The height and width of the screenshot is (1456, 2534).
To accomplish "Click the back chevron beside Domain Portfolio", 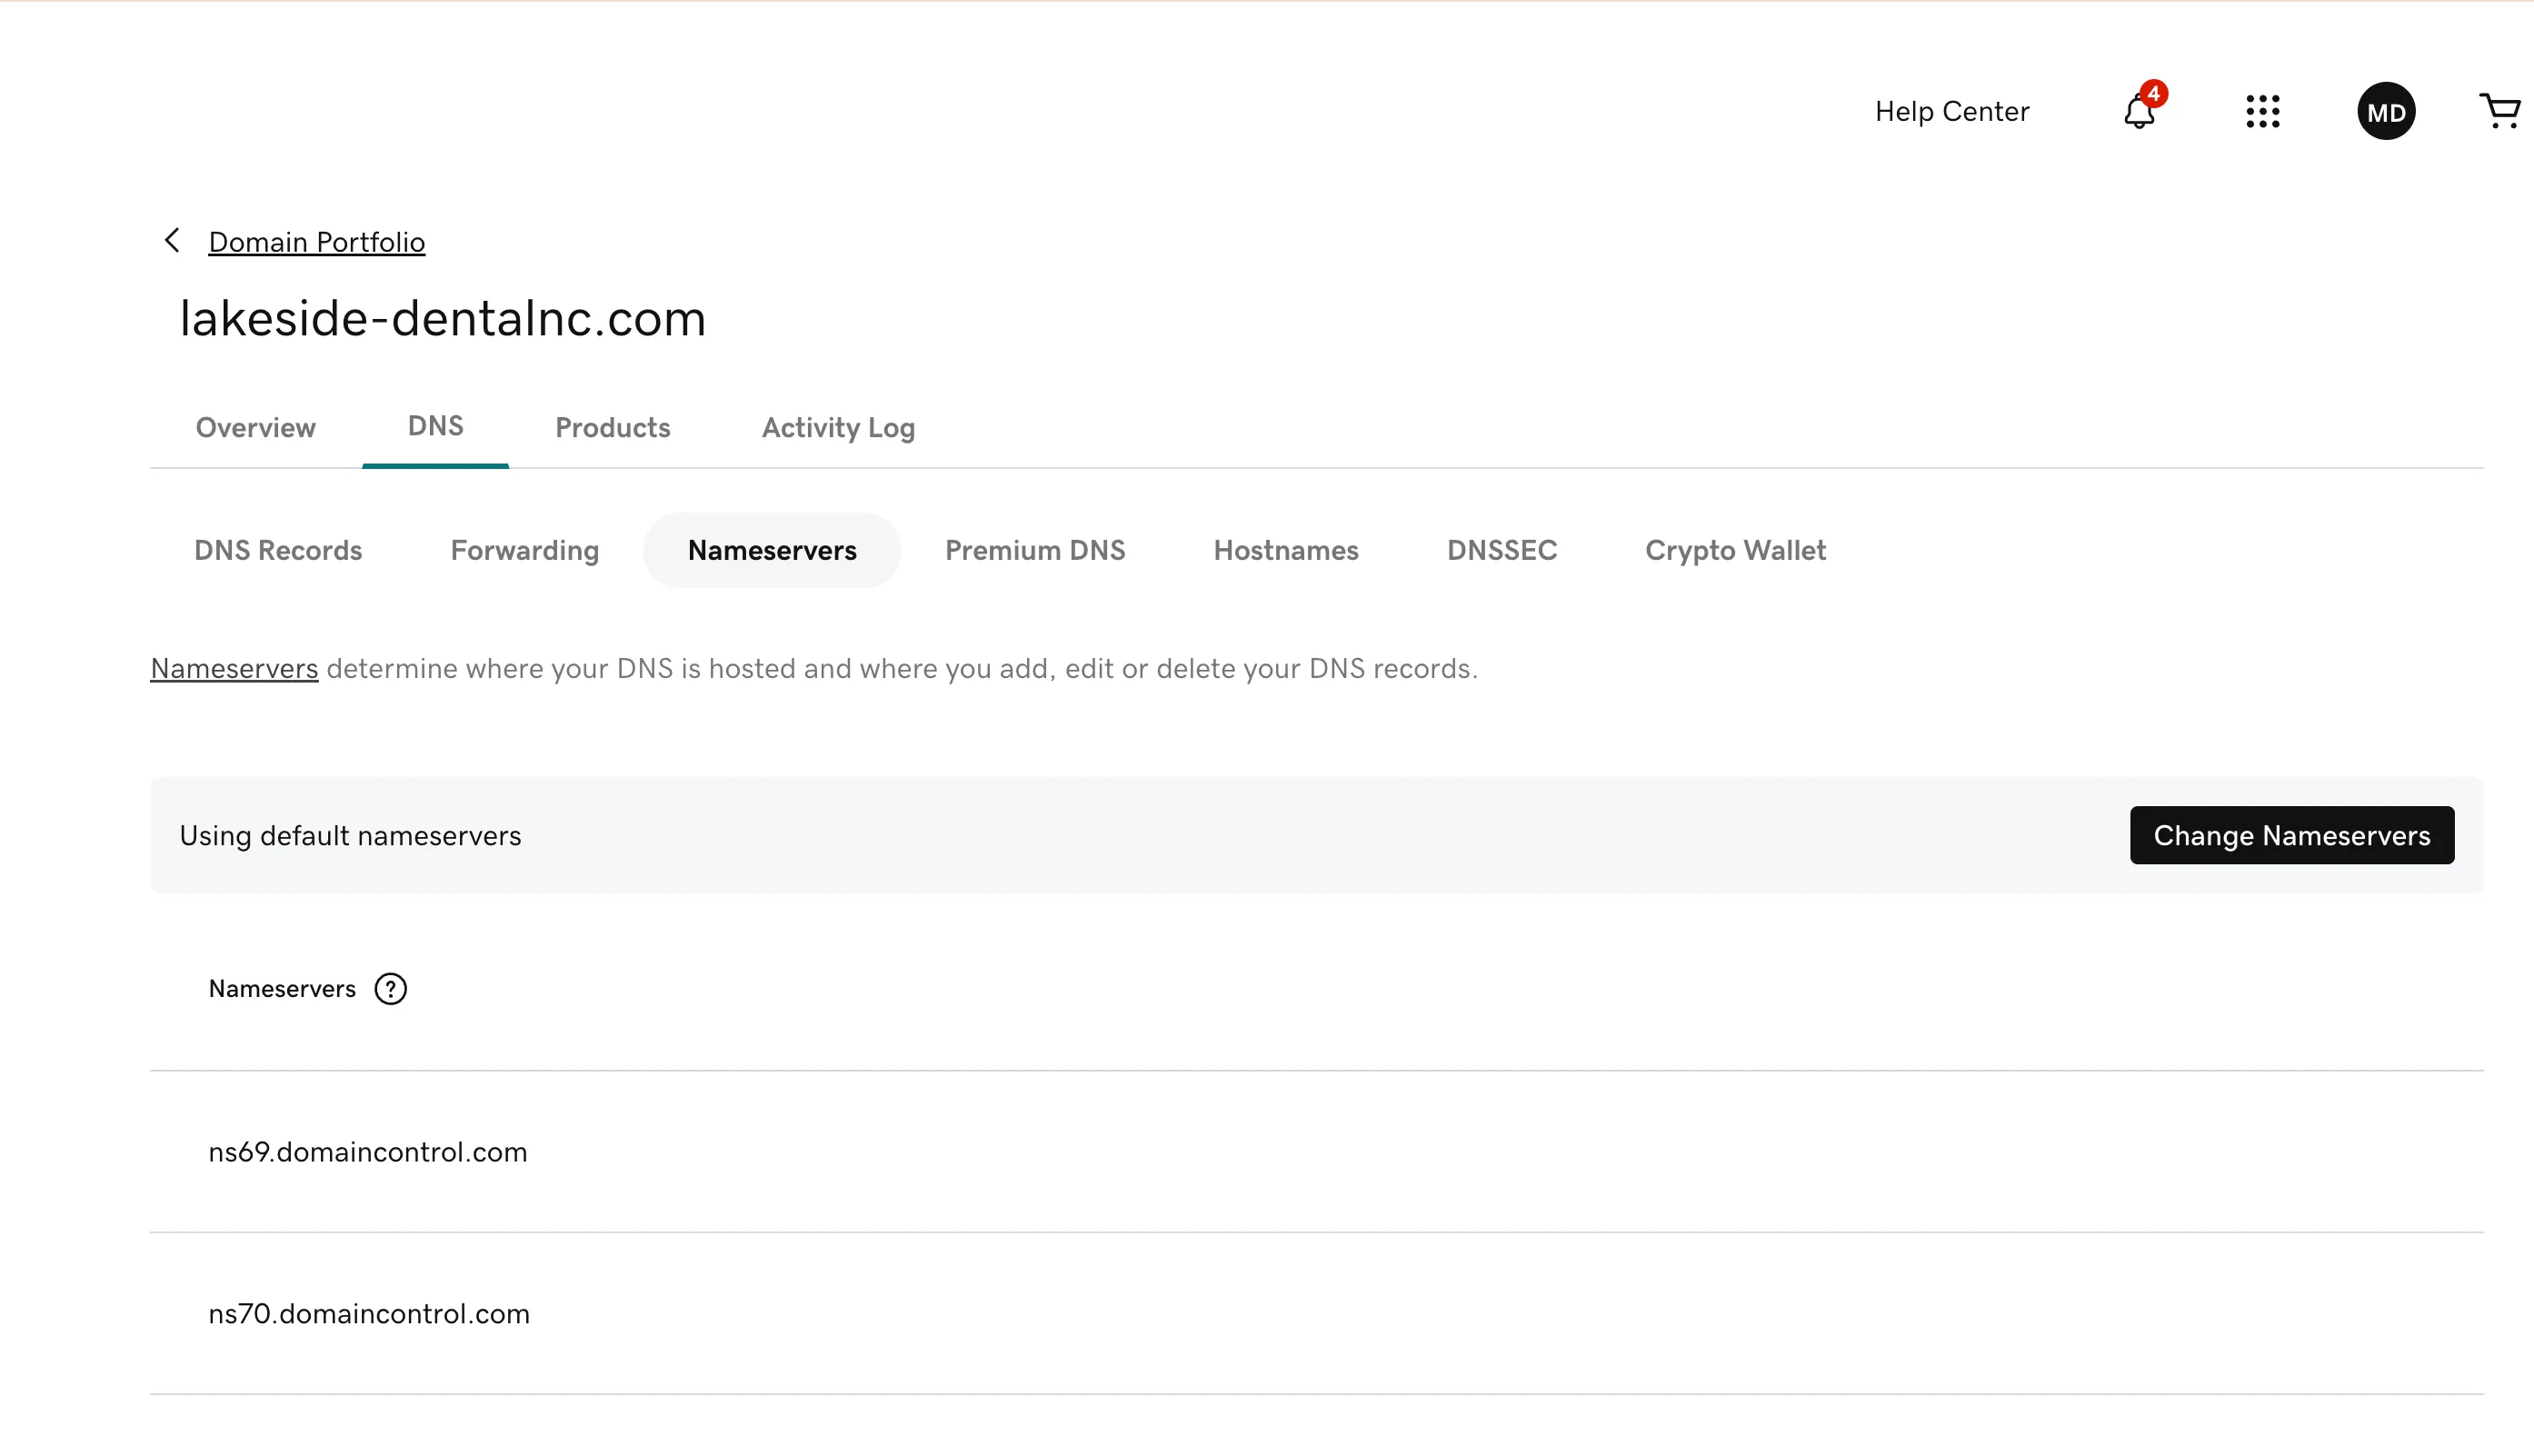I will (172, 240).
